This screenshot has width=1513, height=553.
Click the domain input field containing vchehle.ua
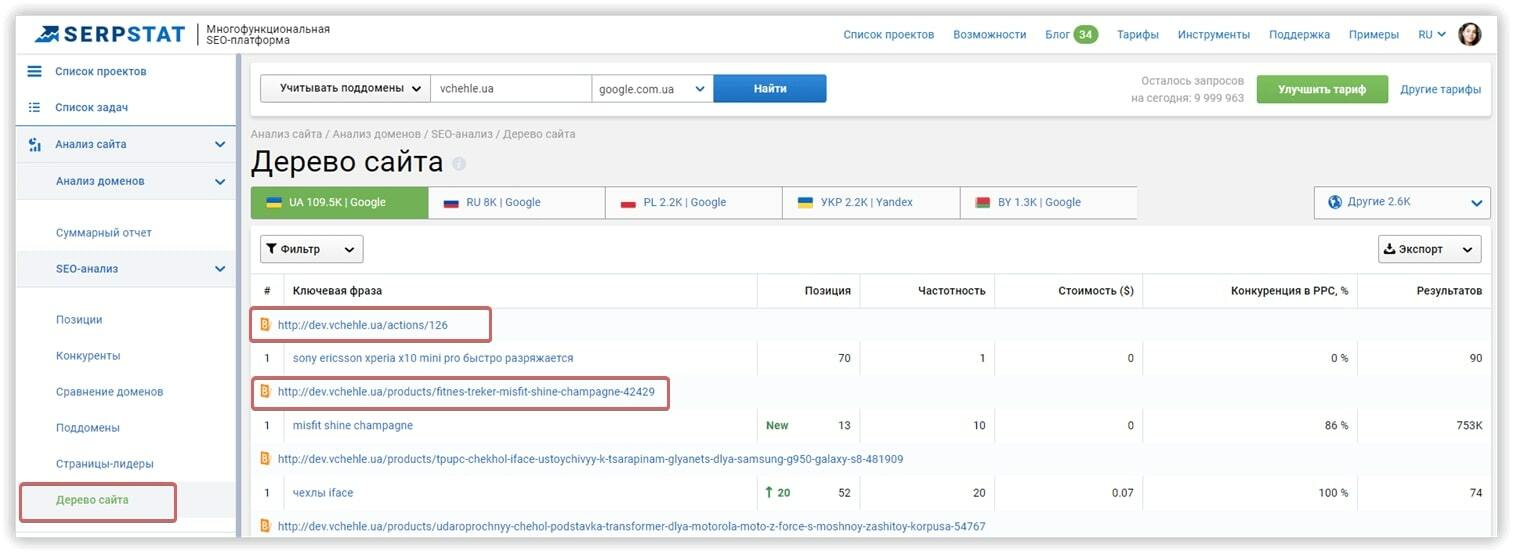(x=511, y=88)
